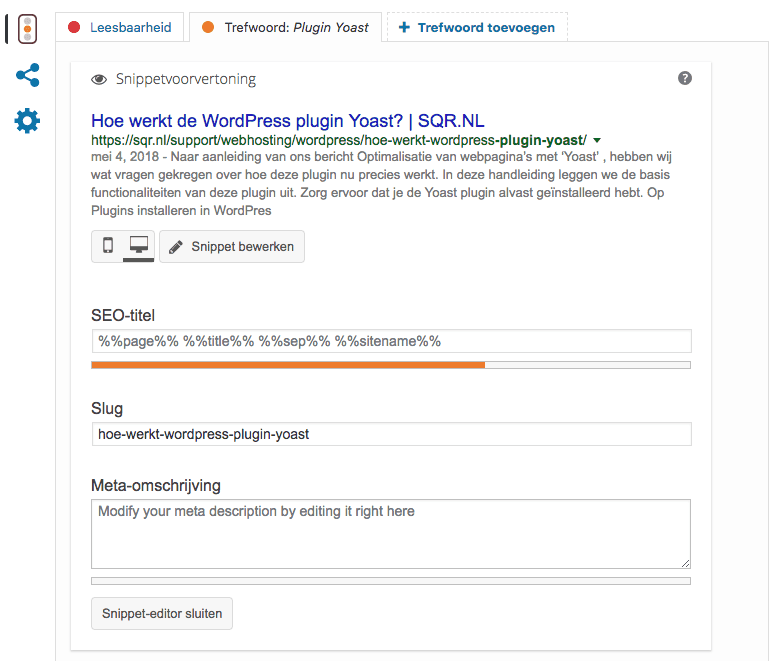Click the meta description length progress bar
Screen dimensions: 773x661
coord(390,580)
